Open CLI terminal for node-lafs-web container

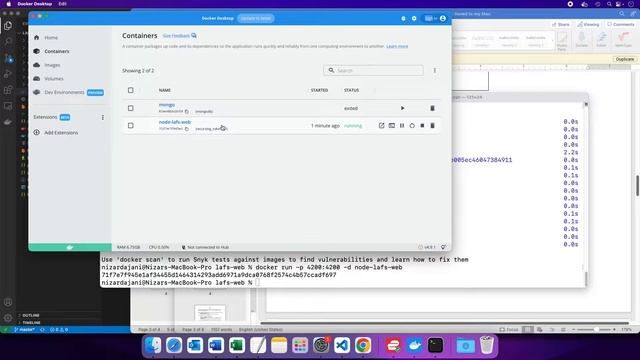[x=392, y=126]
